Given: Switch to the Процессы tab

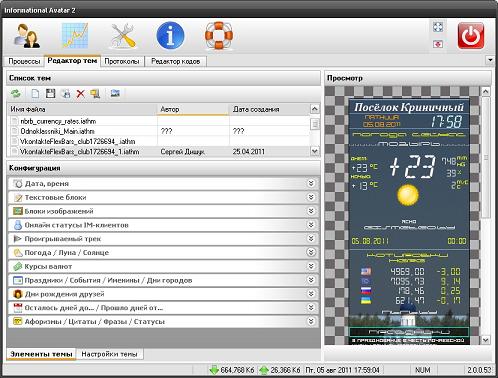Looking at the screenshot, I should tap(24, 61).
